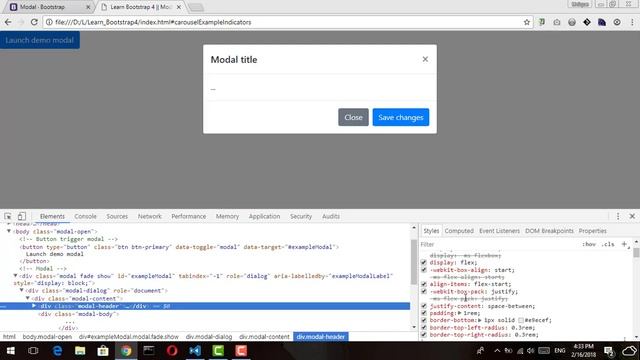The width and height of the screenshot is (640, 360).
Task: Click the site info icon in address bar
Action: coord(49,22)
